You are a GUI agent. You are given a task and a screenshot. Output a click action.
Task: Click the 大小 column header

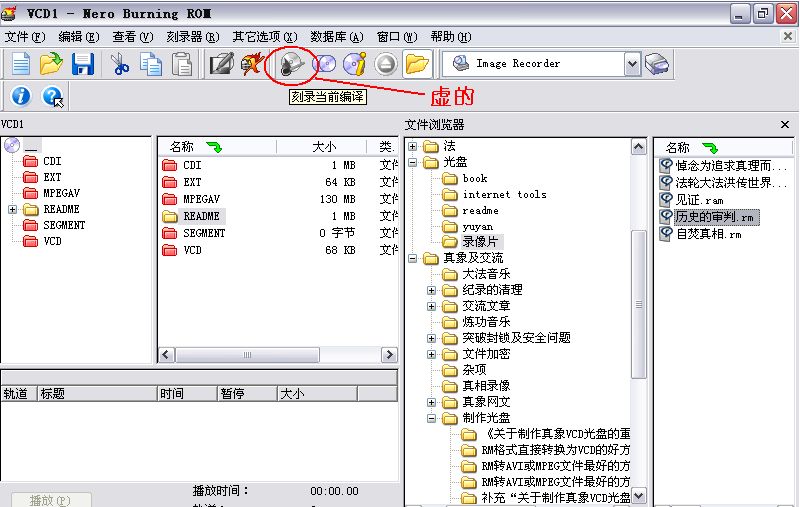tap(324, 147)
